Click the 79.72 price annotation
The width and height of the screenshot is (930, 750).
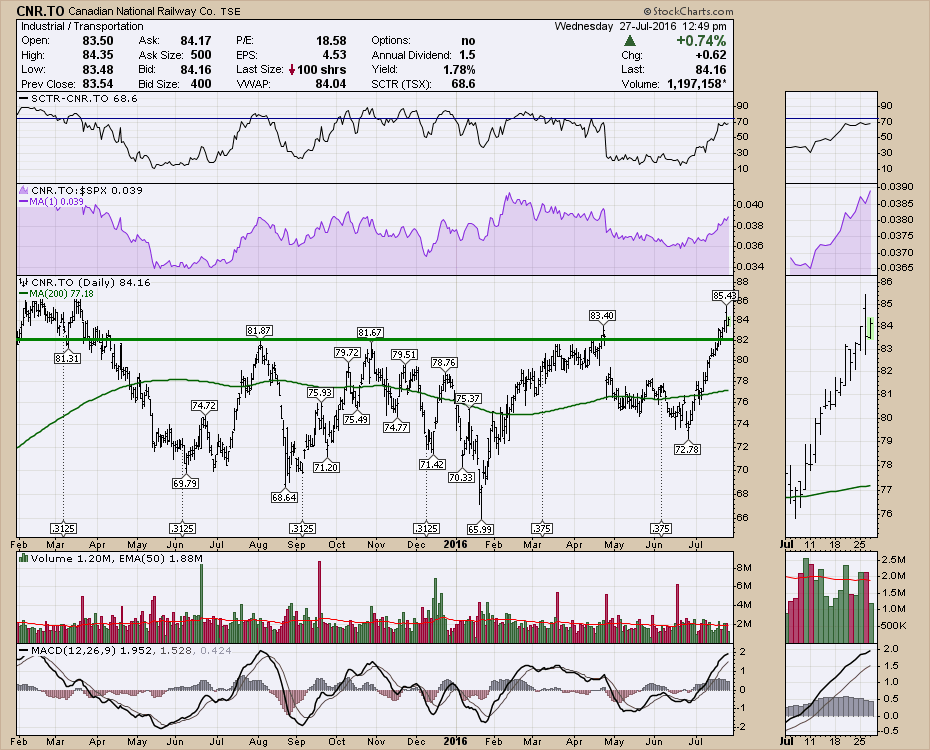(x=347, y=352)
